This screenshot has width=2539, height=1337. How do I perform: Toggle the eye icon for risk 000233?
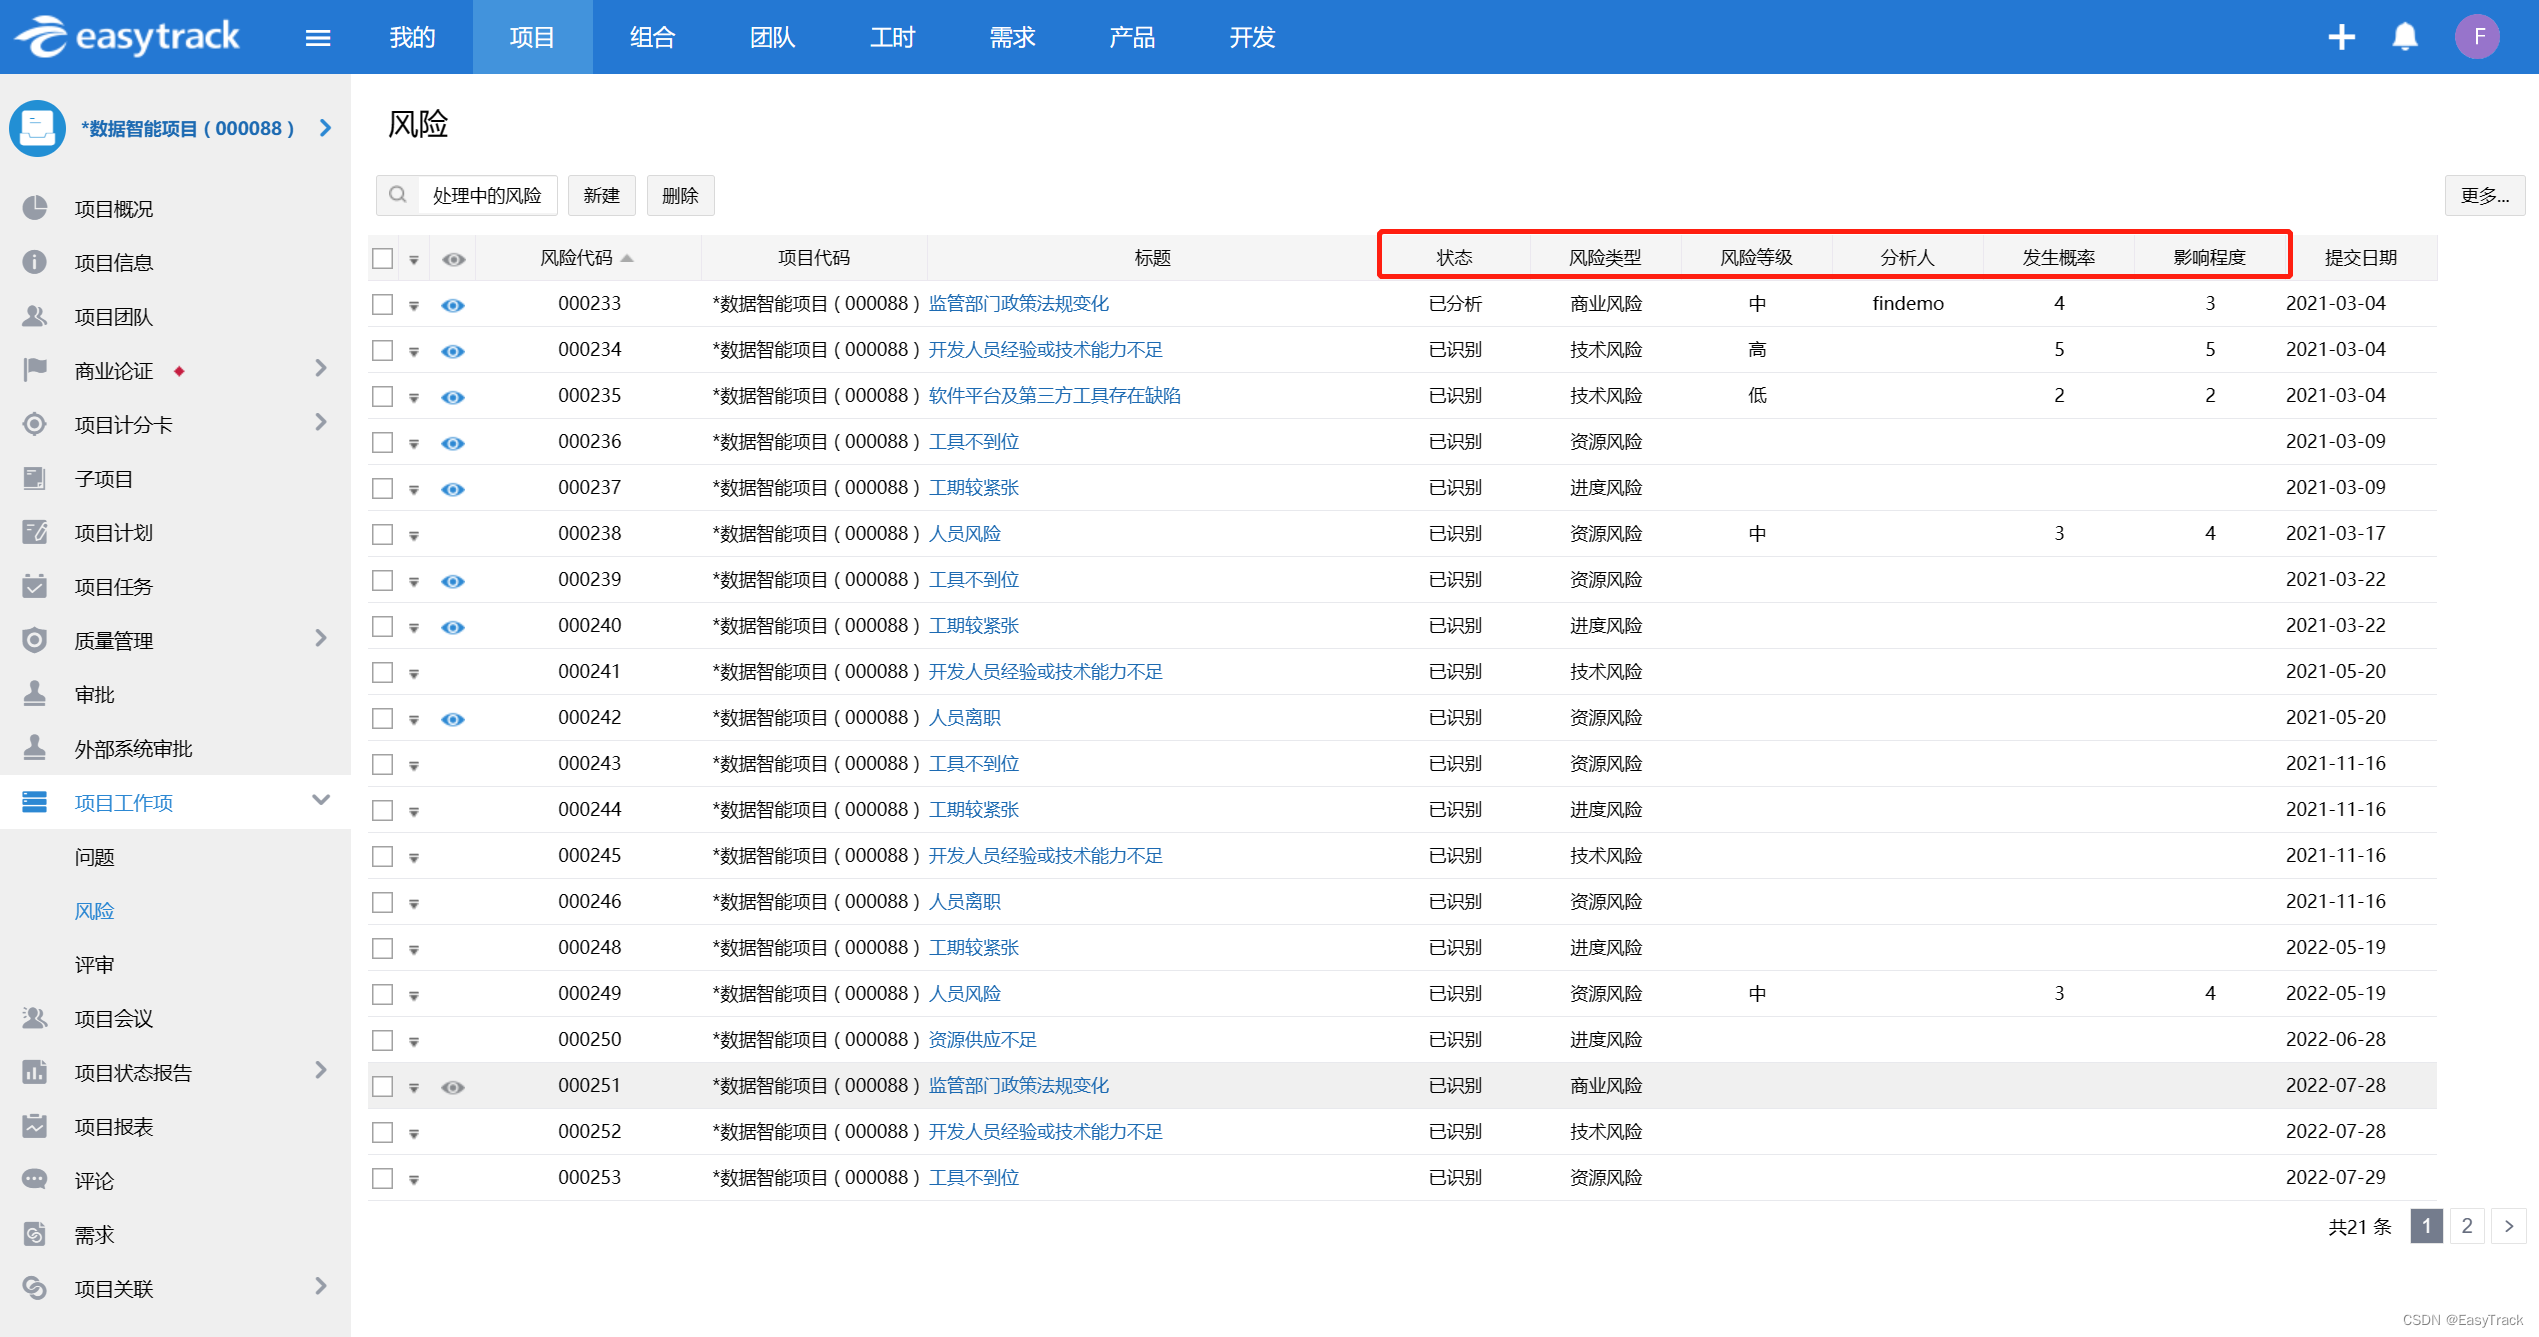pos(453,305)
